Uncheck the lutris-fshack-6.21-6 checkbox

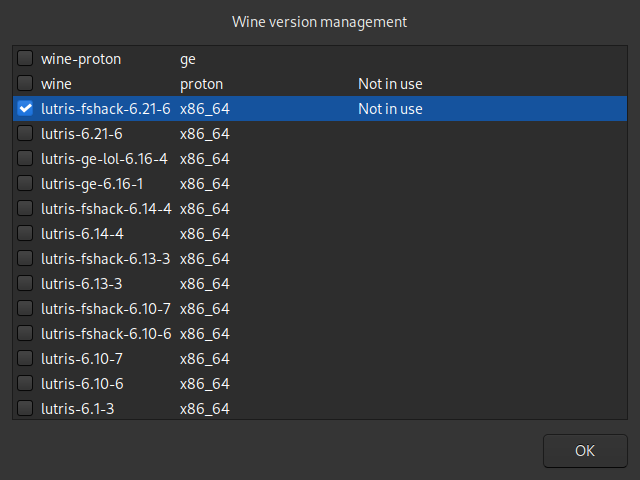click(x=25, y=108)
